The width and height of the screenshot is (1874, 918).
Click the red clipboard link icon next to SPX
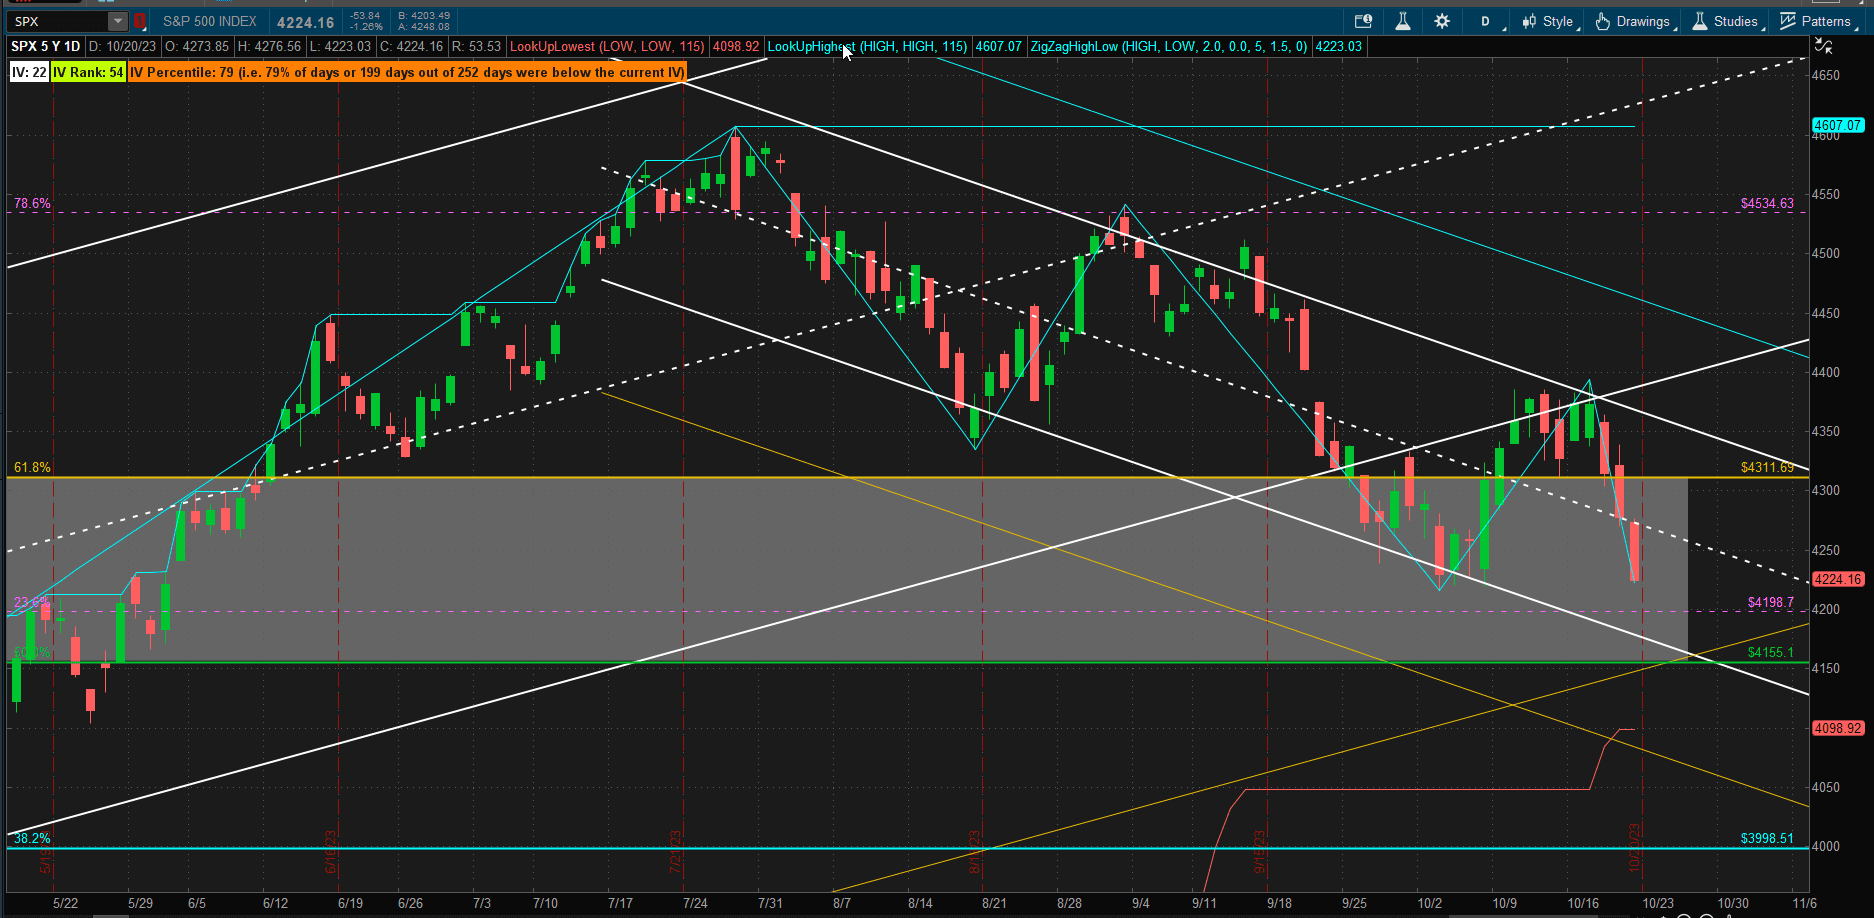click(140, 21)
